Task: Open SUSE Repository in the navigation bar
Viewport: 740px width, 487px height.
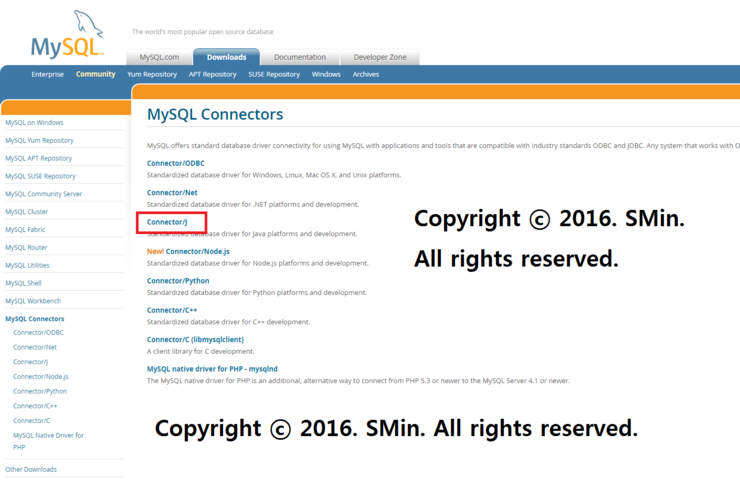Action: (x=274, y=75)
